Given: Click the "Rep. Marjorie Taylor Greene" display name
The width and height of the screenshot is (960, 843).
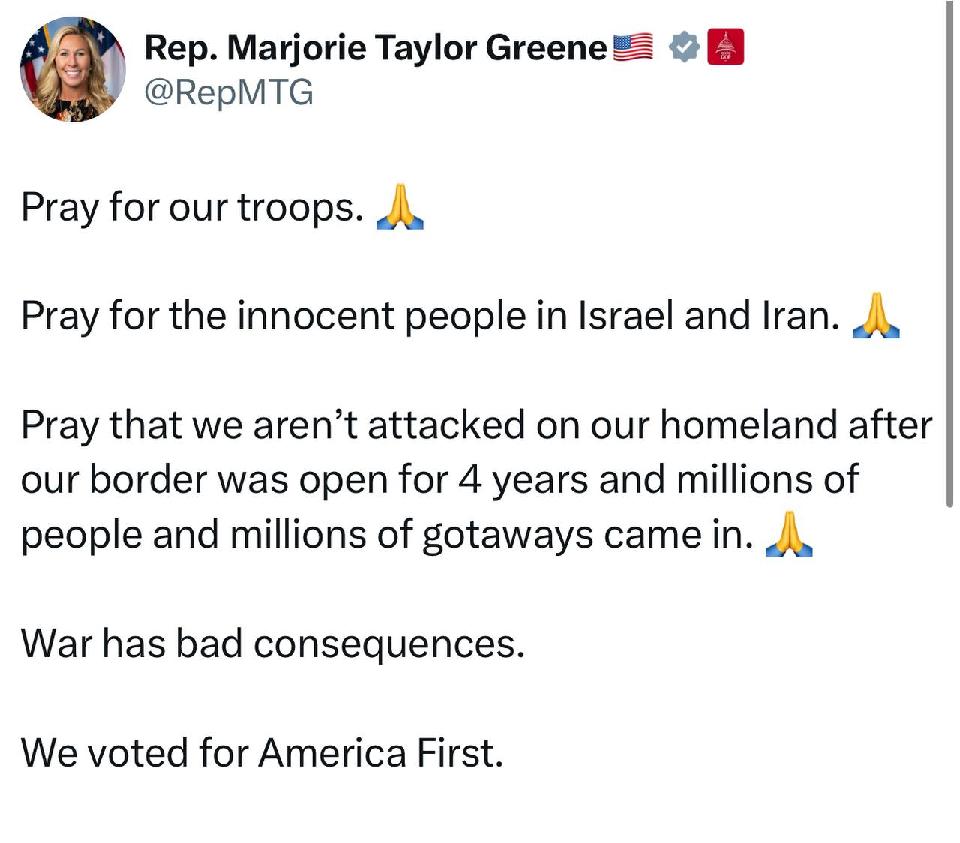Looking at the screenshot, I should (375, 48).
